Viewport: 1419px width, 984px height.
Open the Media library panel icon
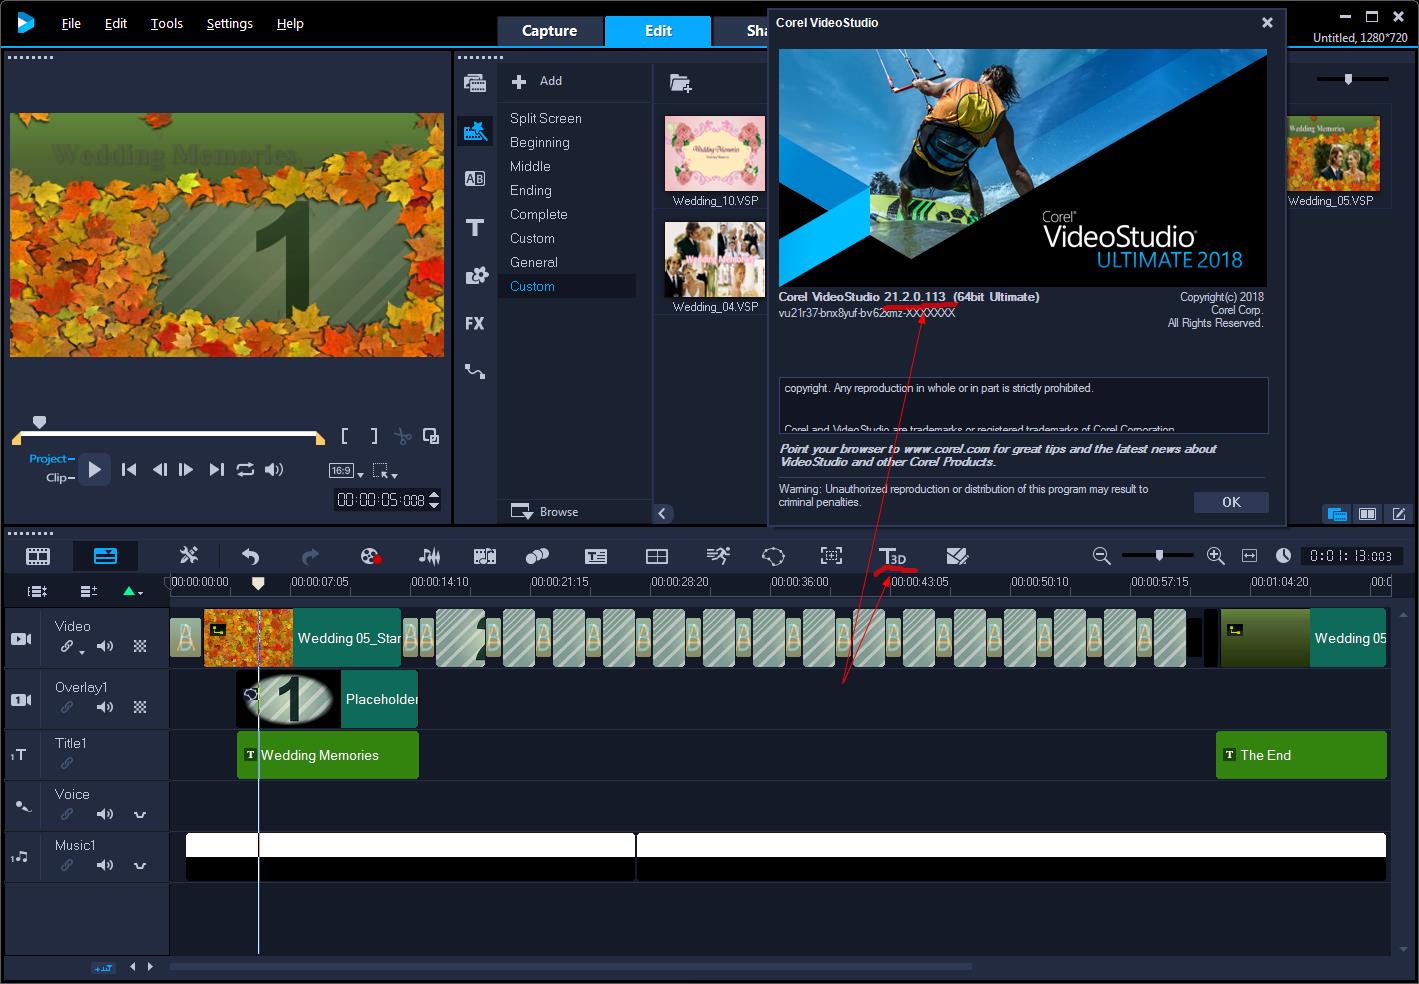point(475,83)
